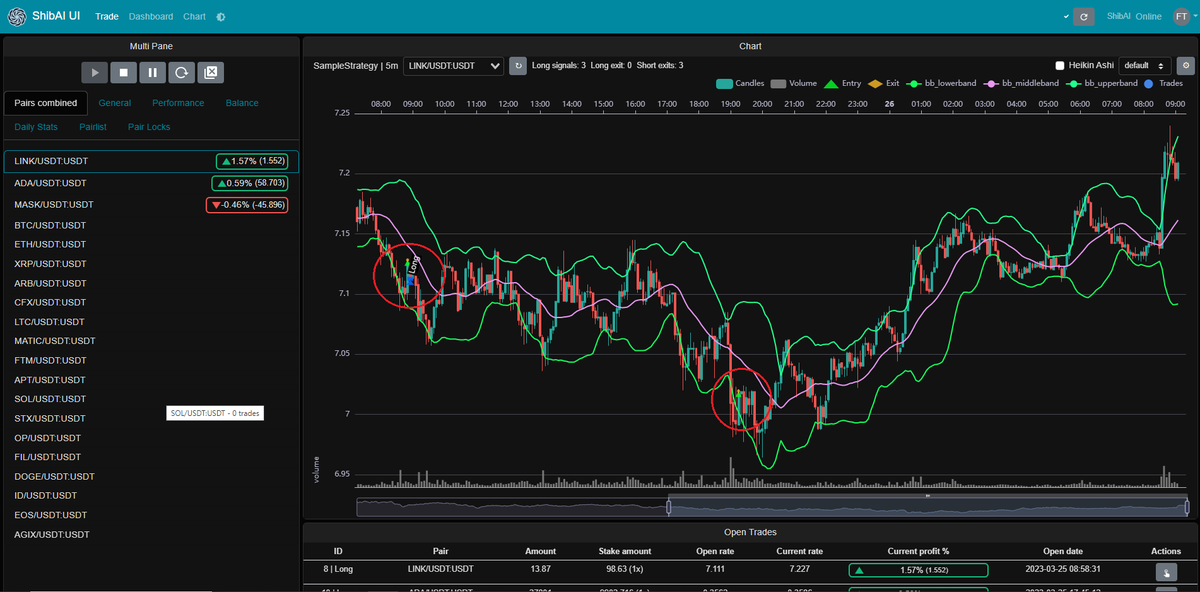1200x592 pixels.
Task: Click left handle of chart zoom slider
Action: tap(668, 508)
